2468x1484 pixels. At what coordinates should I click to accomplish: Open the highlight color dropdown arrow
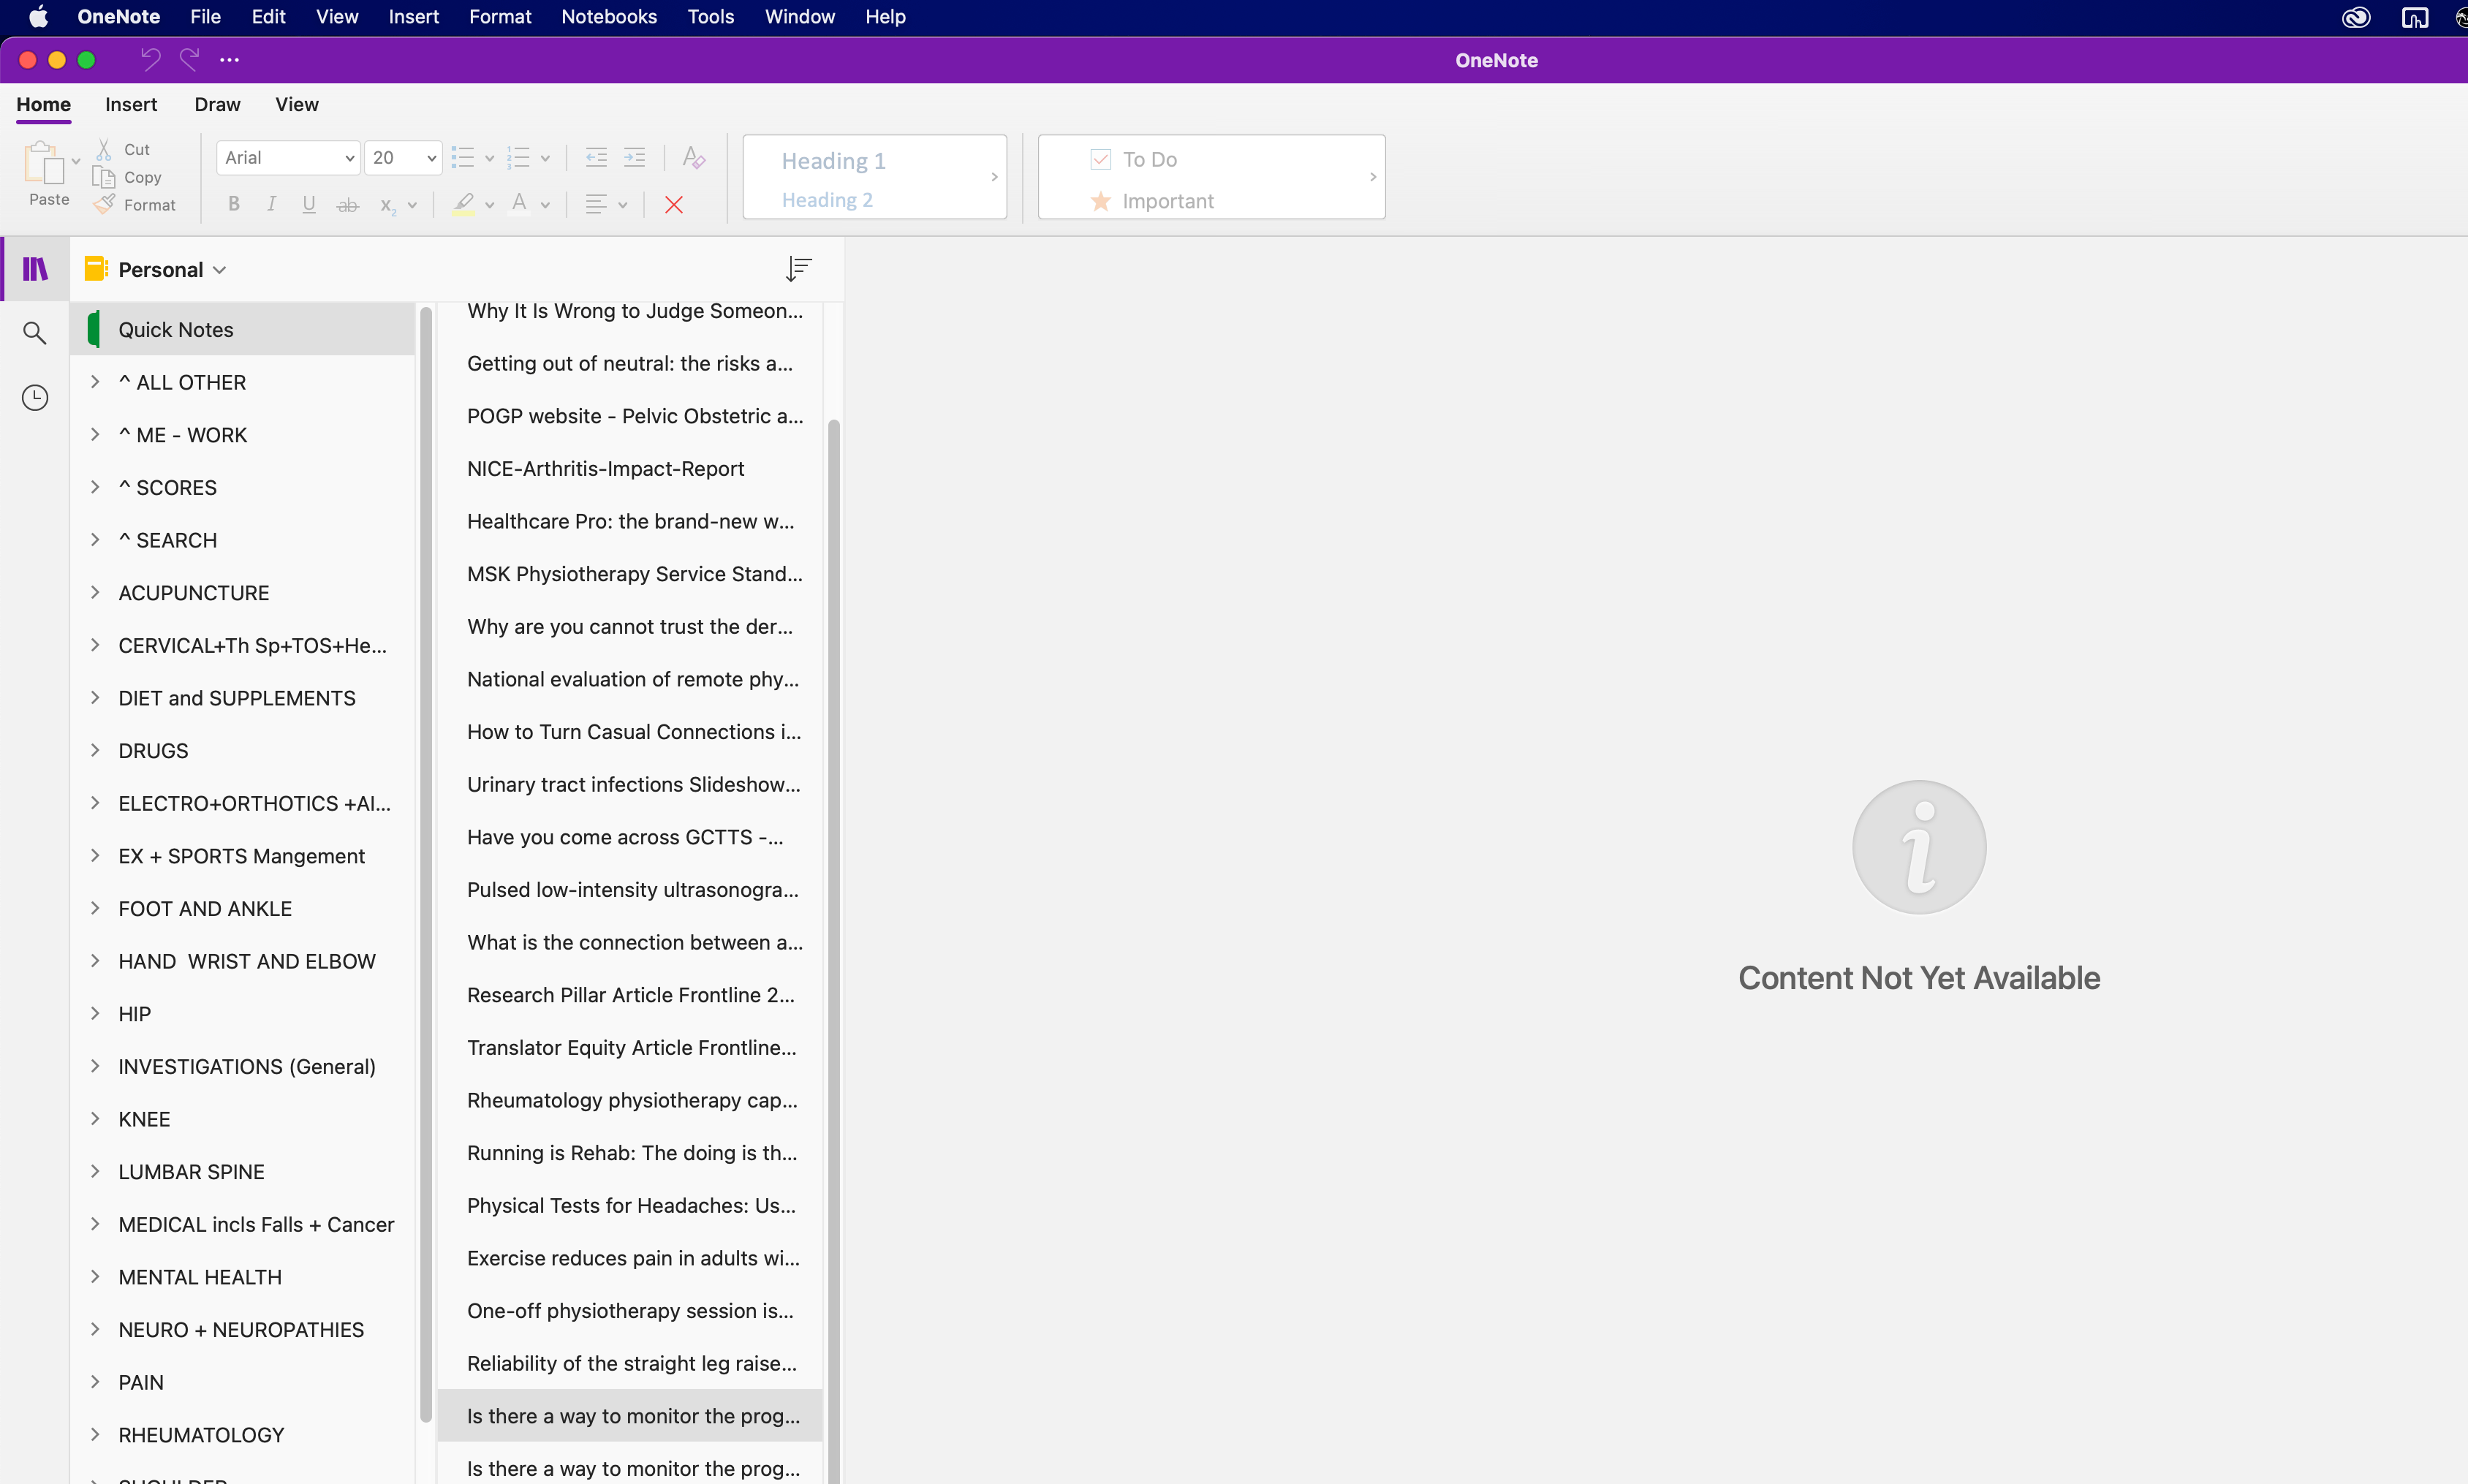[490, 205]
